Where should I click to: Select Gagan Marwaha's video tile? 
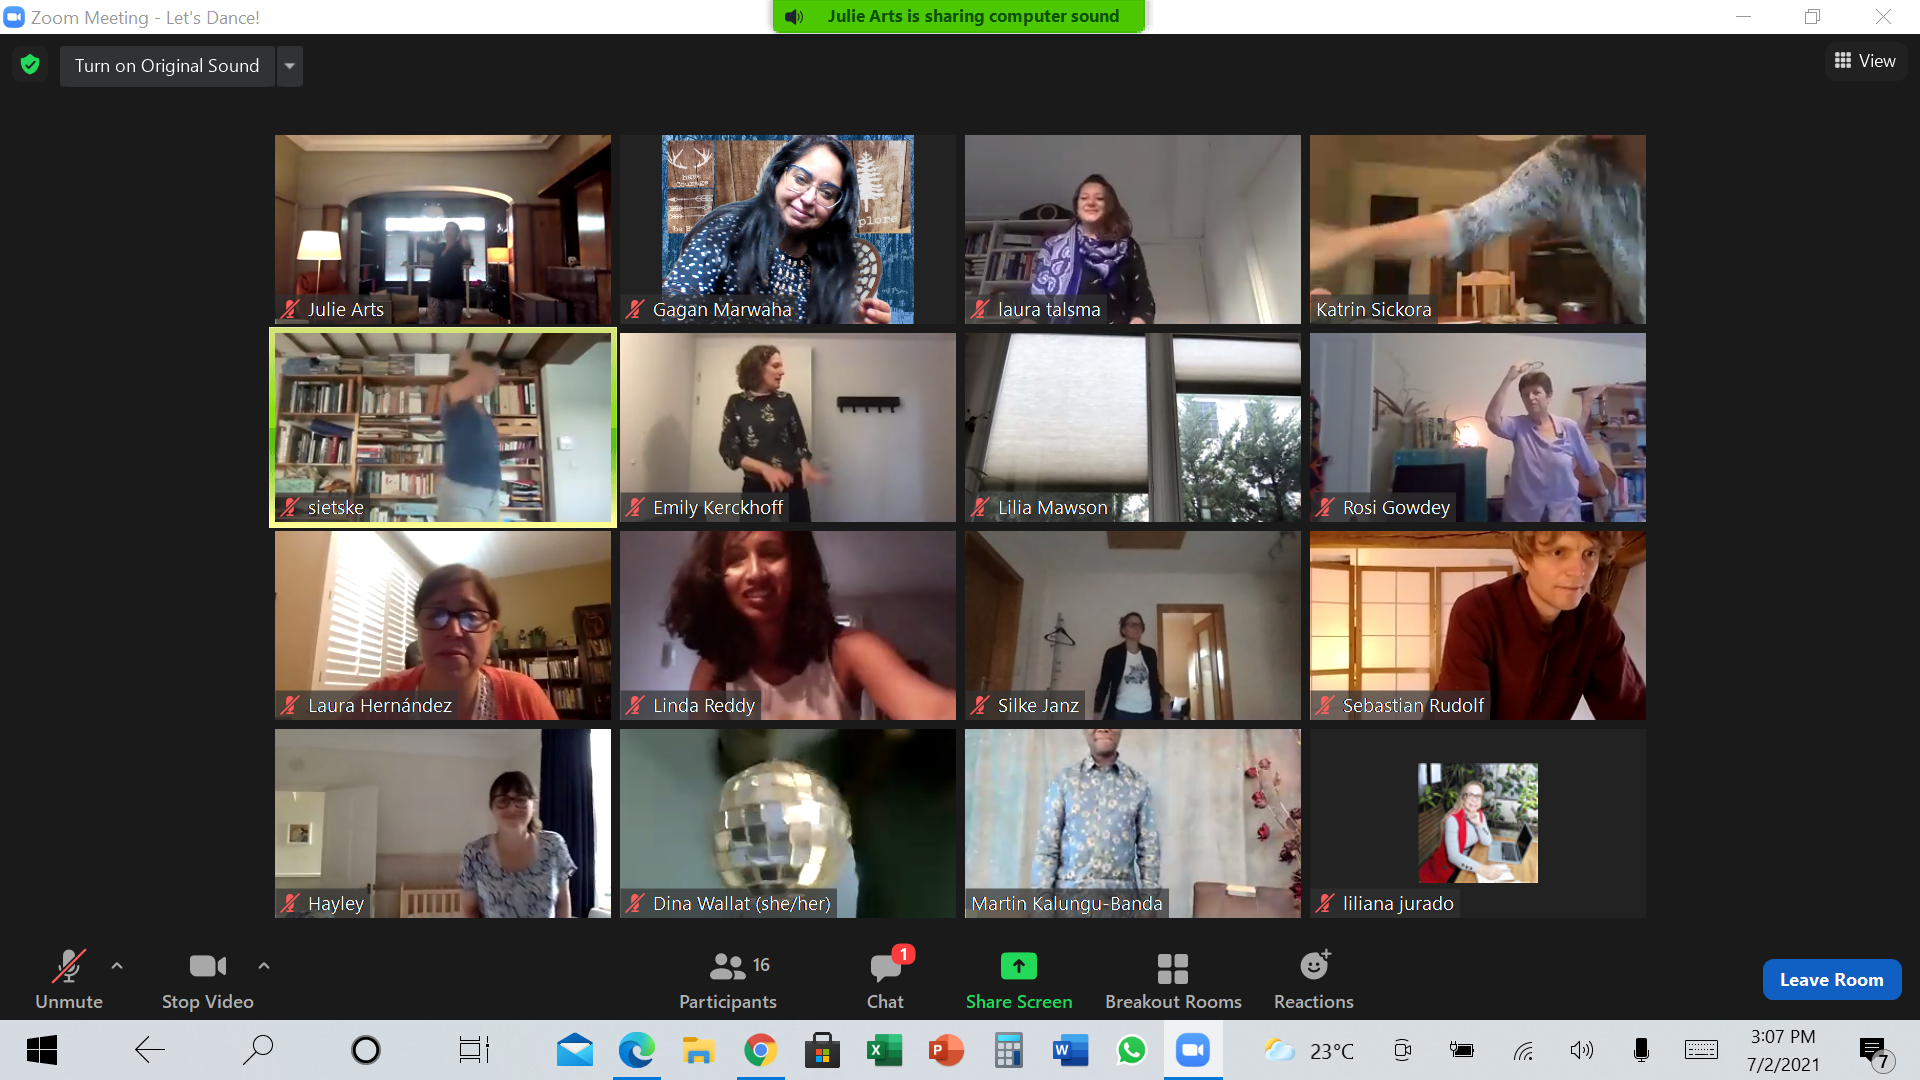(787, 229)
